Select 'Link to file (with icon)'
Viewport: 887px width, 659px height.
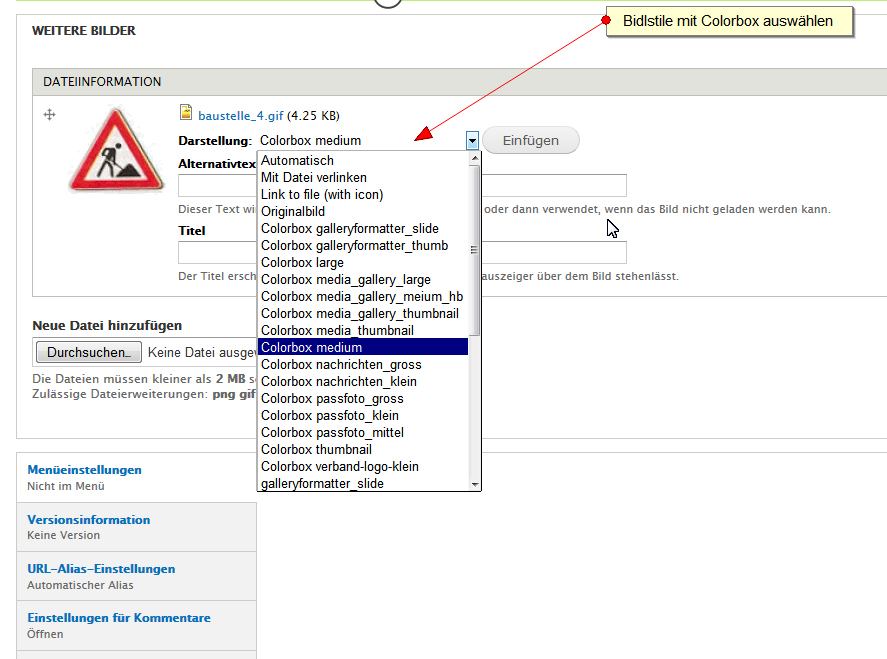(322, 194)
